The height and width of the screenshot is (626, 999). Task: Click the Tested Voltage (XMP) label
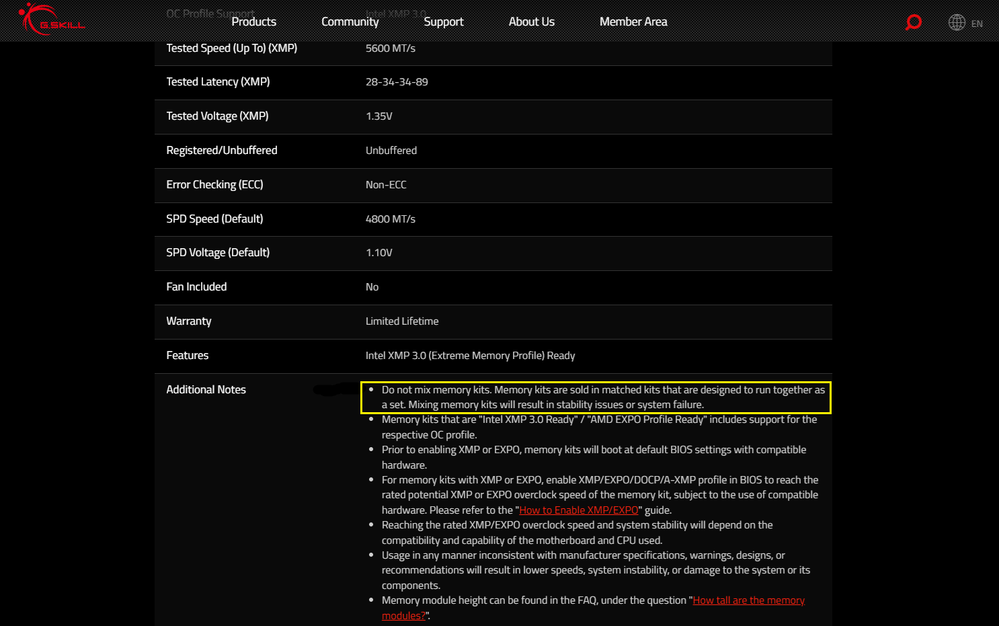217,117
